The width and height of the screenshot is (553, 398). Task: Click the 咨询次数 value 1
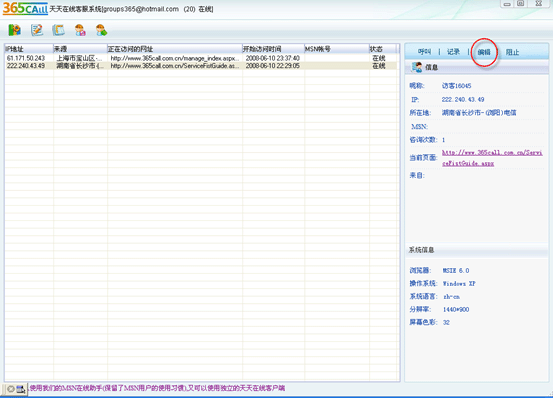(443, 140)
